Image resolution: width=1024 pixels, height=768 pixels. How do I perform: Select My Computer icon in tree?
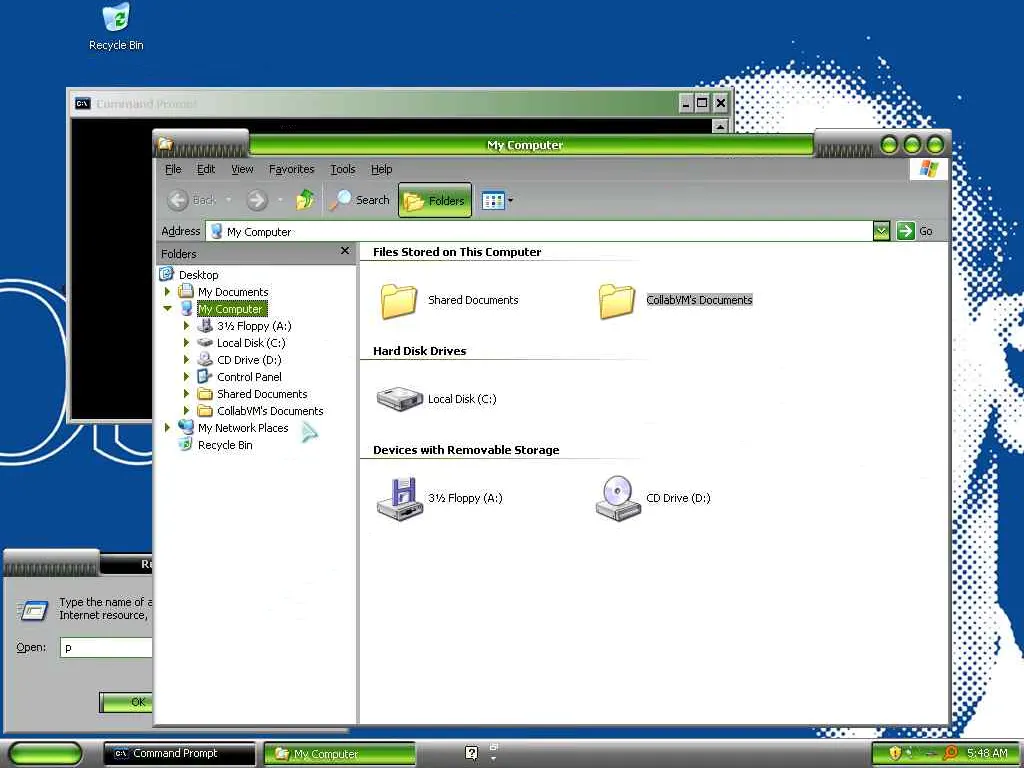[186, 308]
